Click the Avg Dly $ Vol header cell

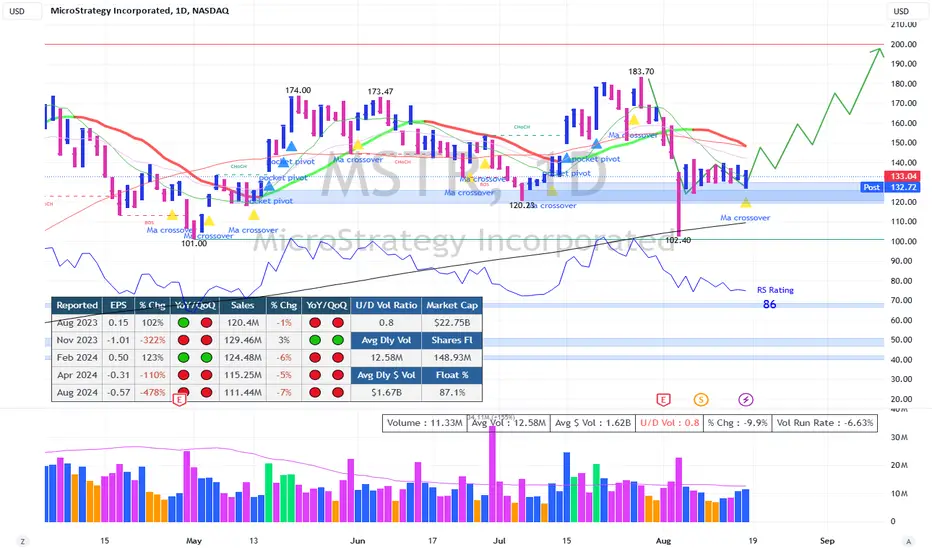386,375
